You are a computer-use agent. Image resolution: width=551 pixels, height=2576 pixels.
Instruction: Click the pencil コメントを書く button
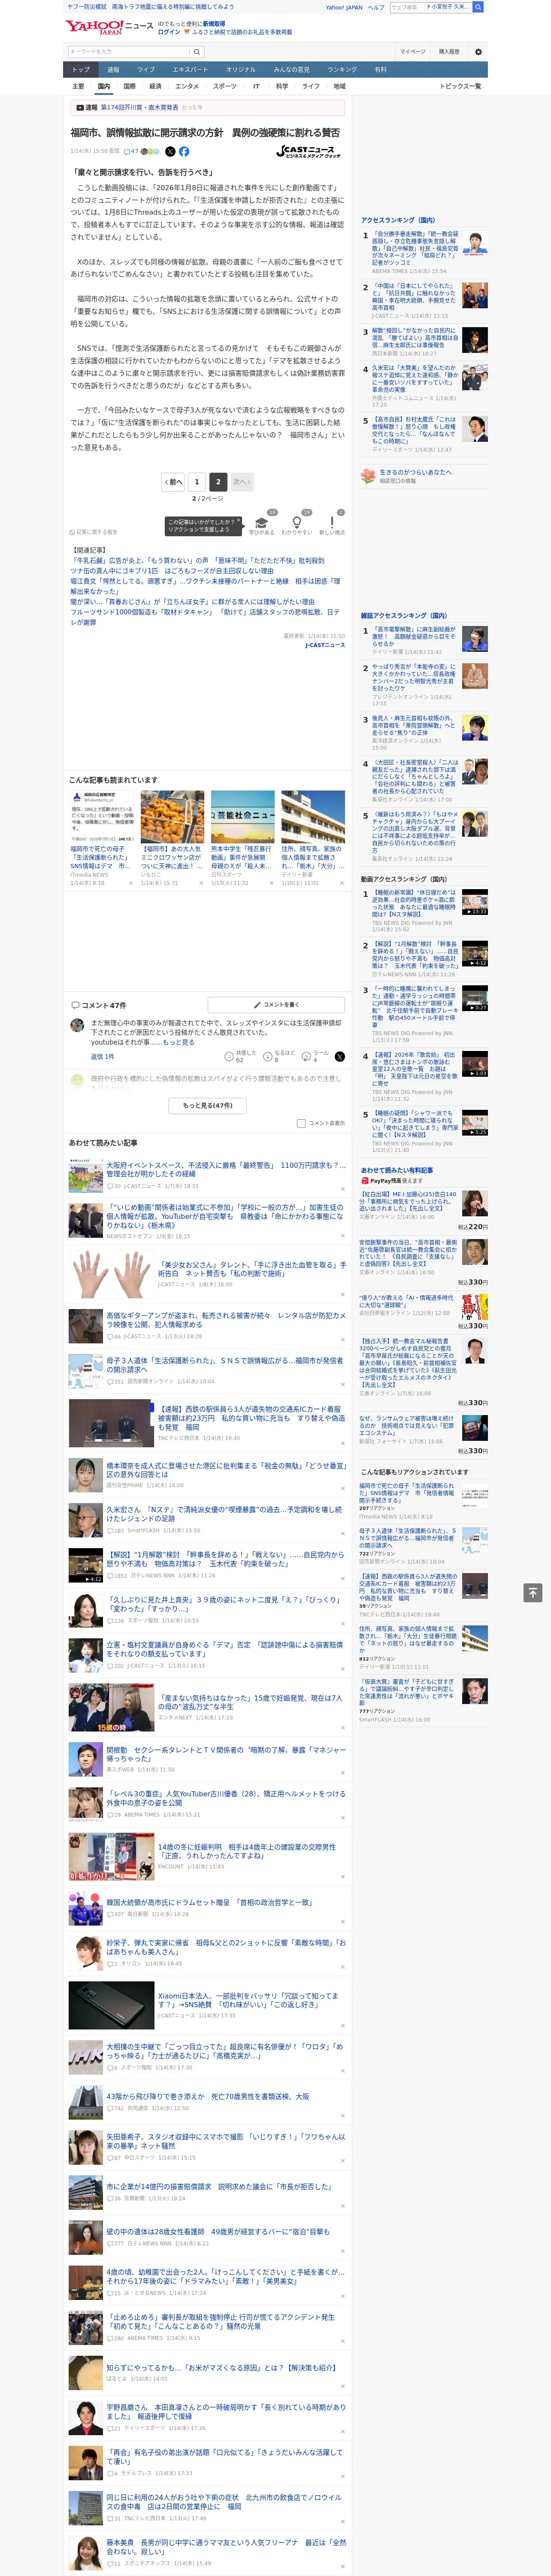(x=276, y=1004)
